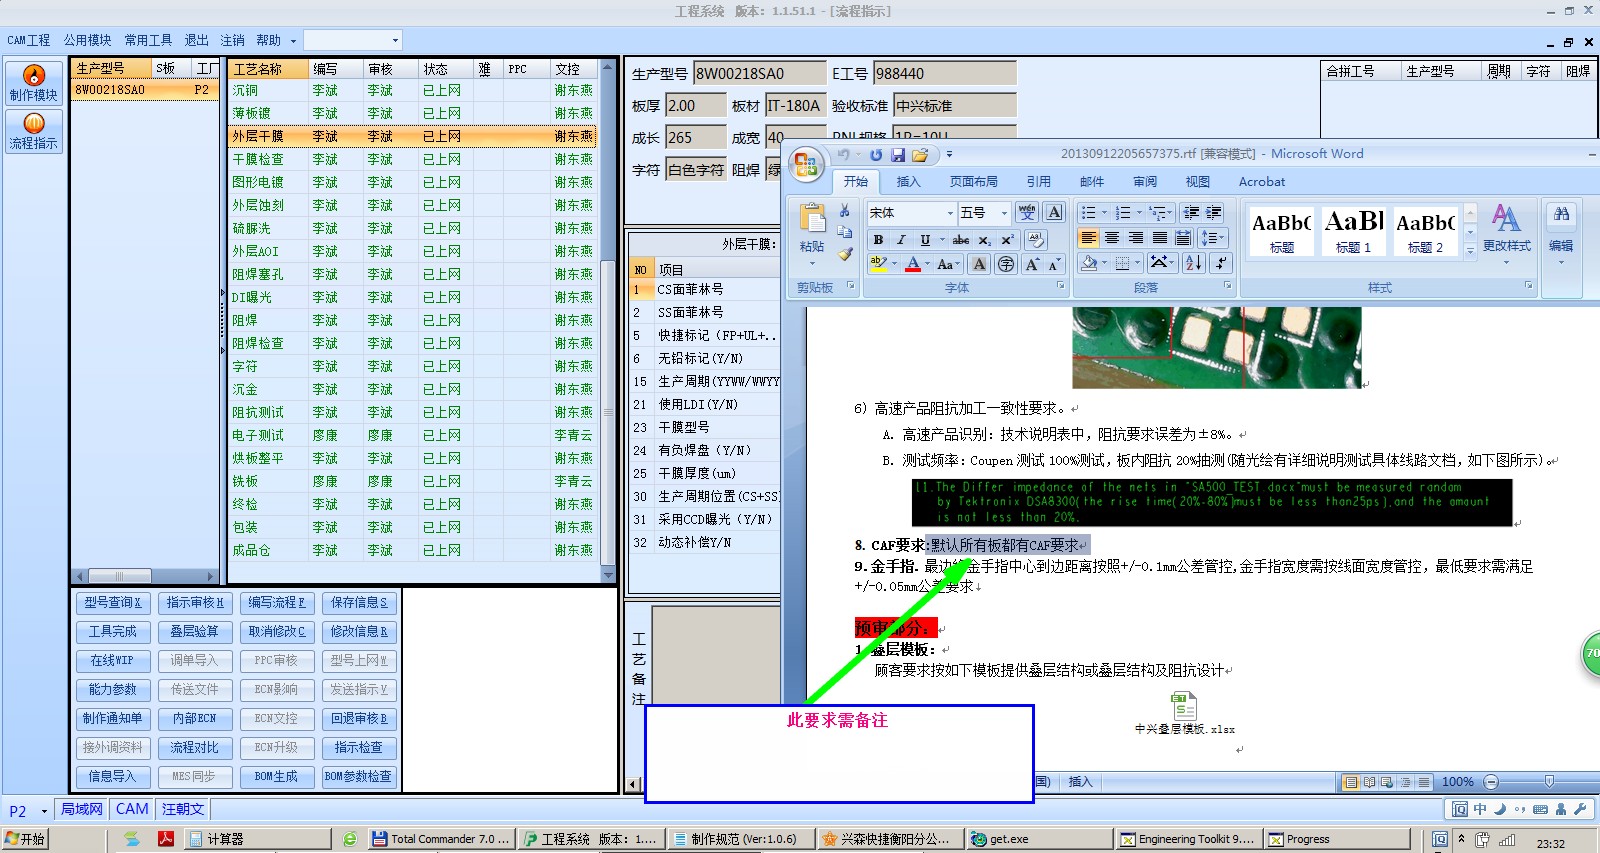Expand the font color dropdown arrow

[x=927, y=264]
